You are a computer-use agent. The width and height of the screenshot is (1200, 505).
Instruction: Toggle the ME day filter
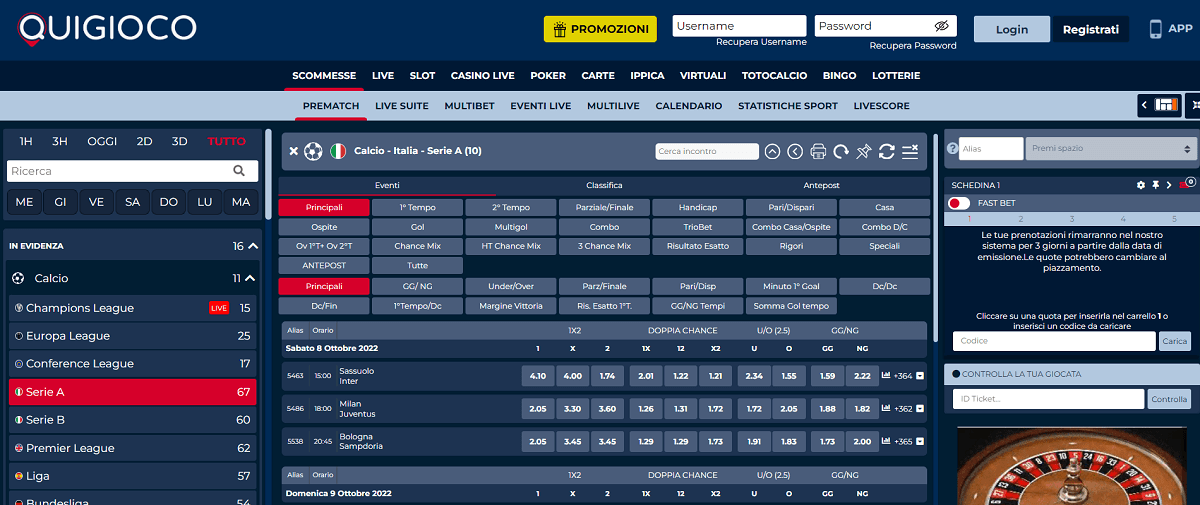[24, 202]
